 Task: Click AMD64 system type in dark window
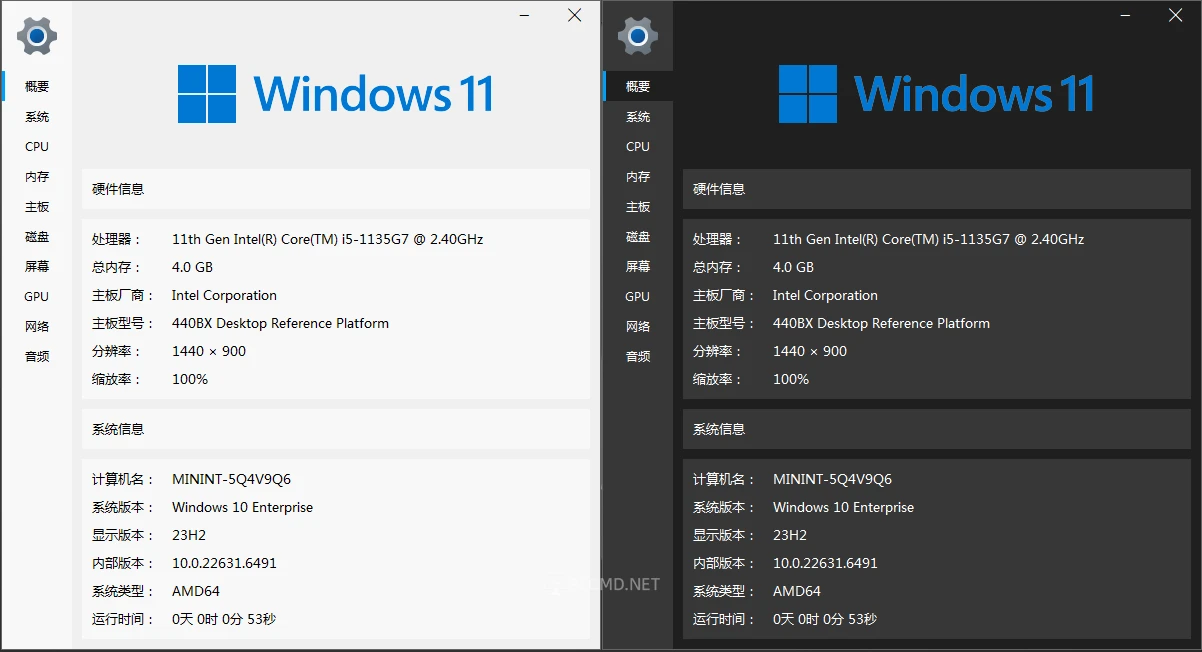pyautogui.click(x=797, y=592)
